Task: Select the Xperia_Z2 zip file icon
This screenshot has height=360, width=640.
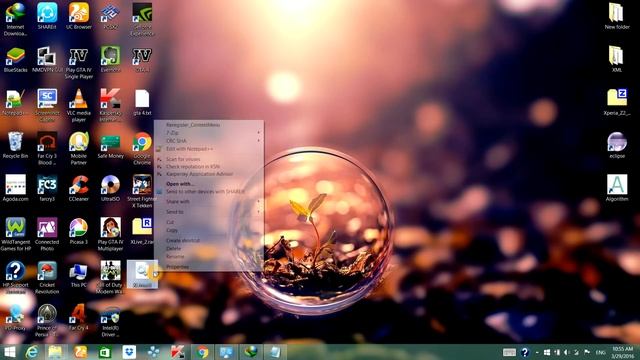Action: [617, 102]
